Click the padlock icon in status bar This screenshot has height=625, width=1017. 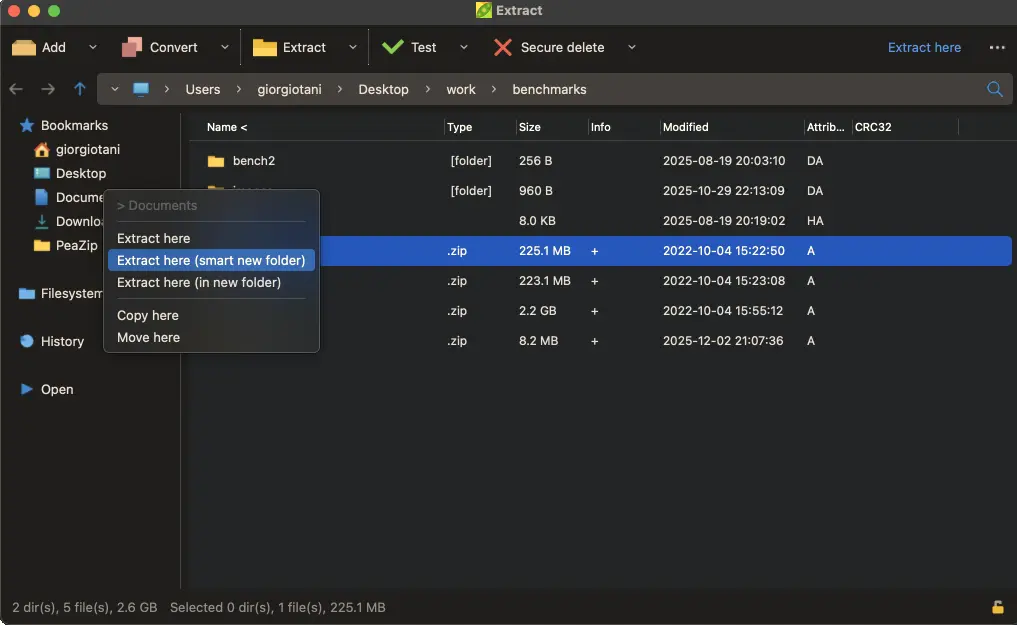997,607
